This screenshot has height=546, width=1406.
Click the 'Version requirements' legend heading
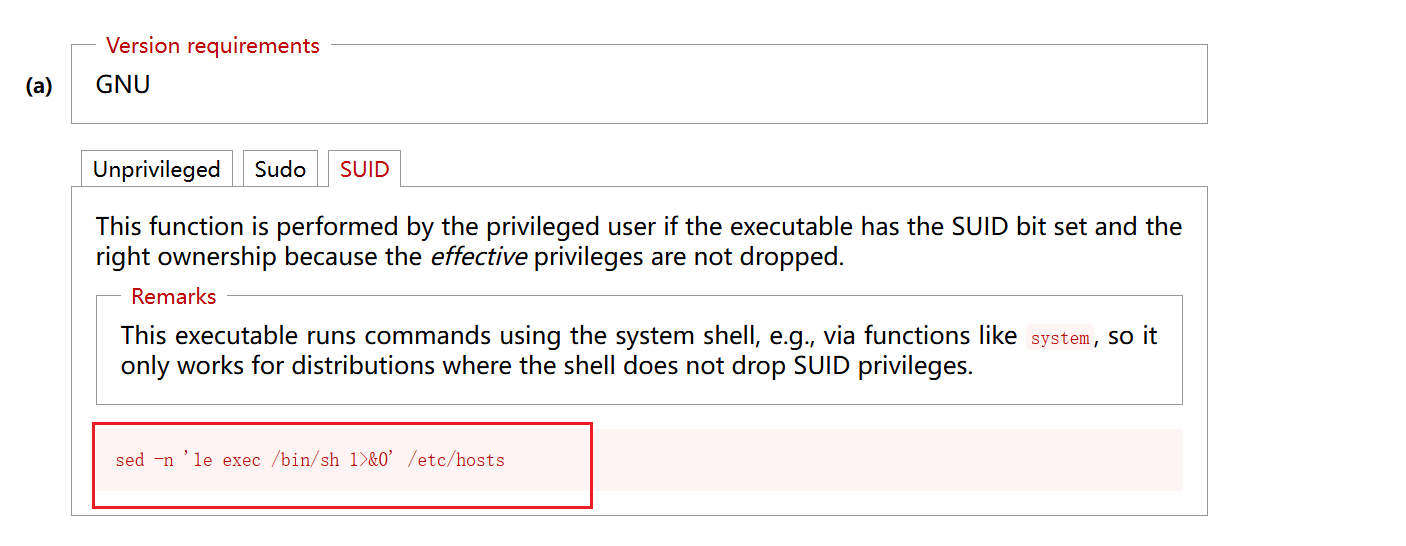click(x=213, y=46)
